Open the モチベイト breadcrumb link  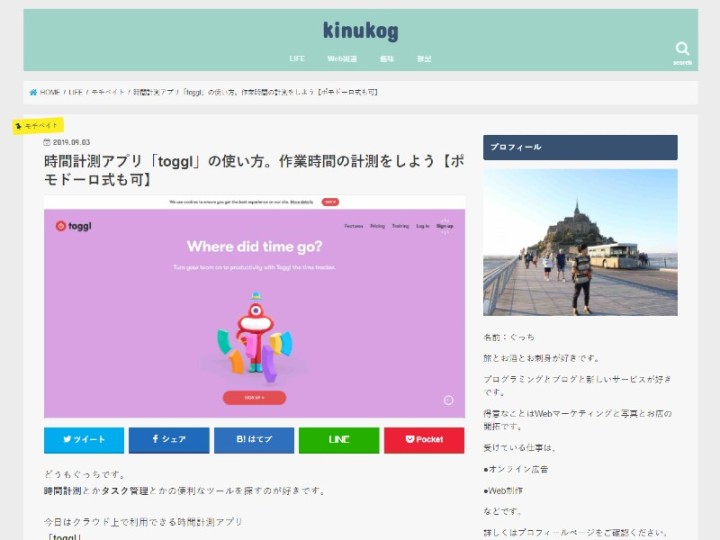108,92
